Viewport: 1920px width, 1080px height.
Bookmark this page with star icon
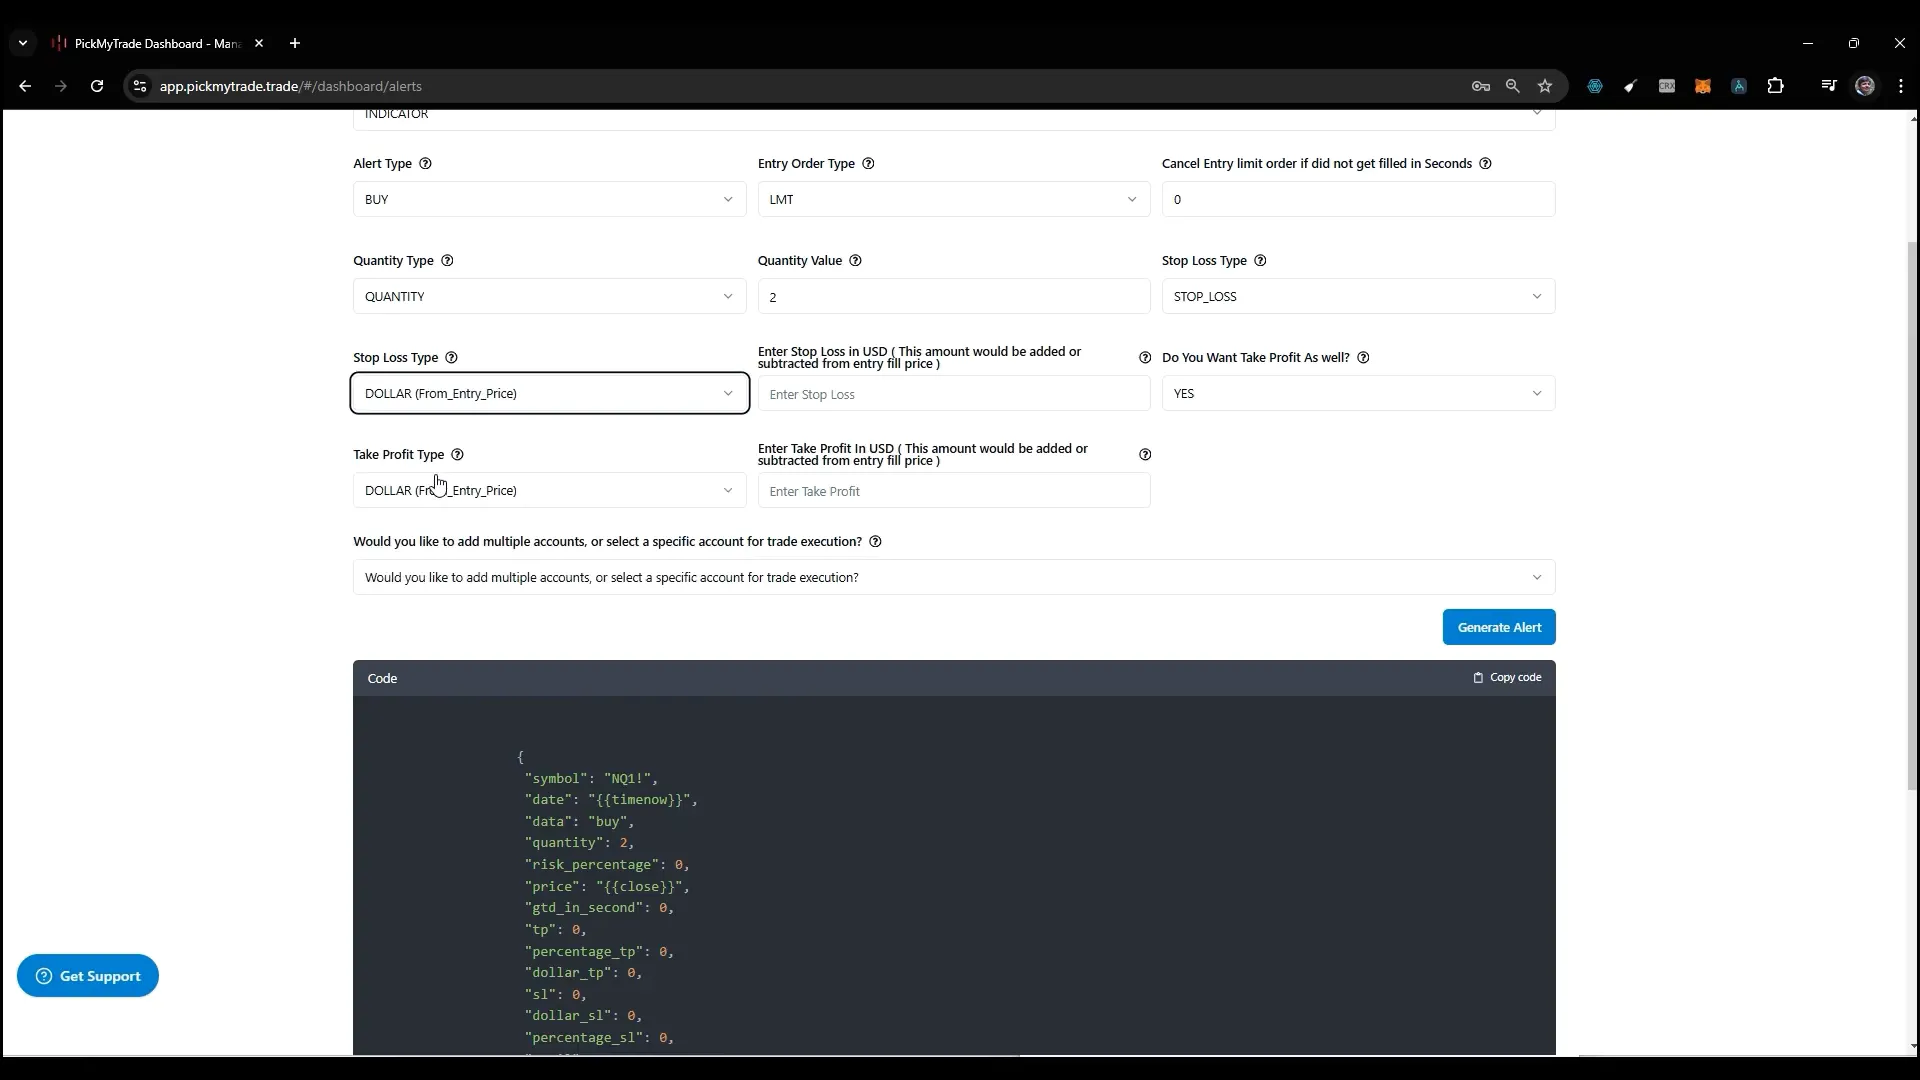[1545, 86]
